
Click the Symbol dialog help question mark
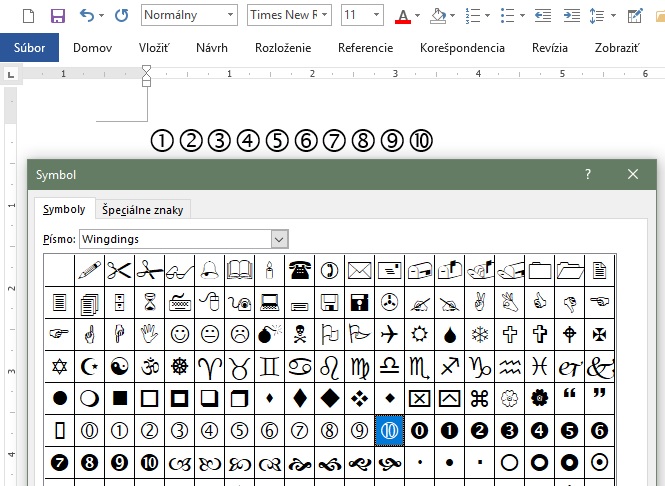(588, 174)
